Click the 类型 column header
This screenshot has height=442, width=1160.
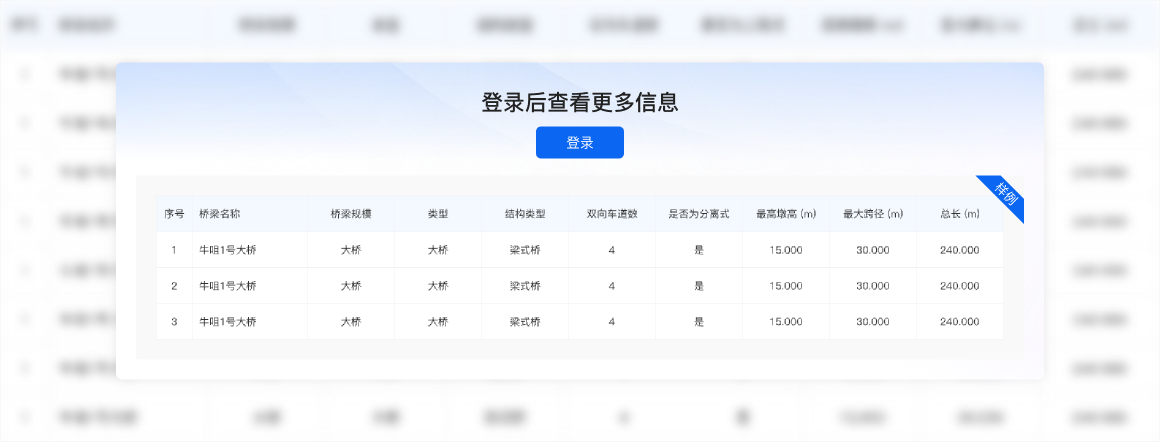438,214
